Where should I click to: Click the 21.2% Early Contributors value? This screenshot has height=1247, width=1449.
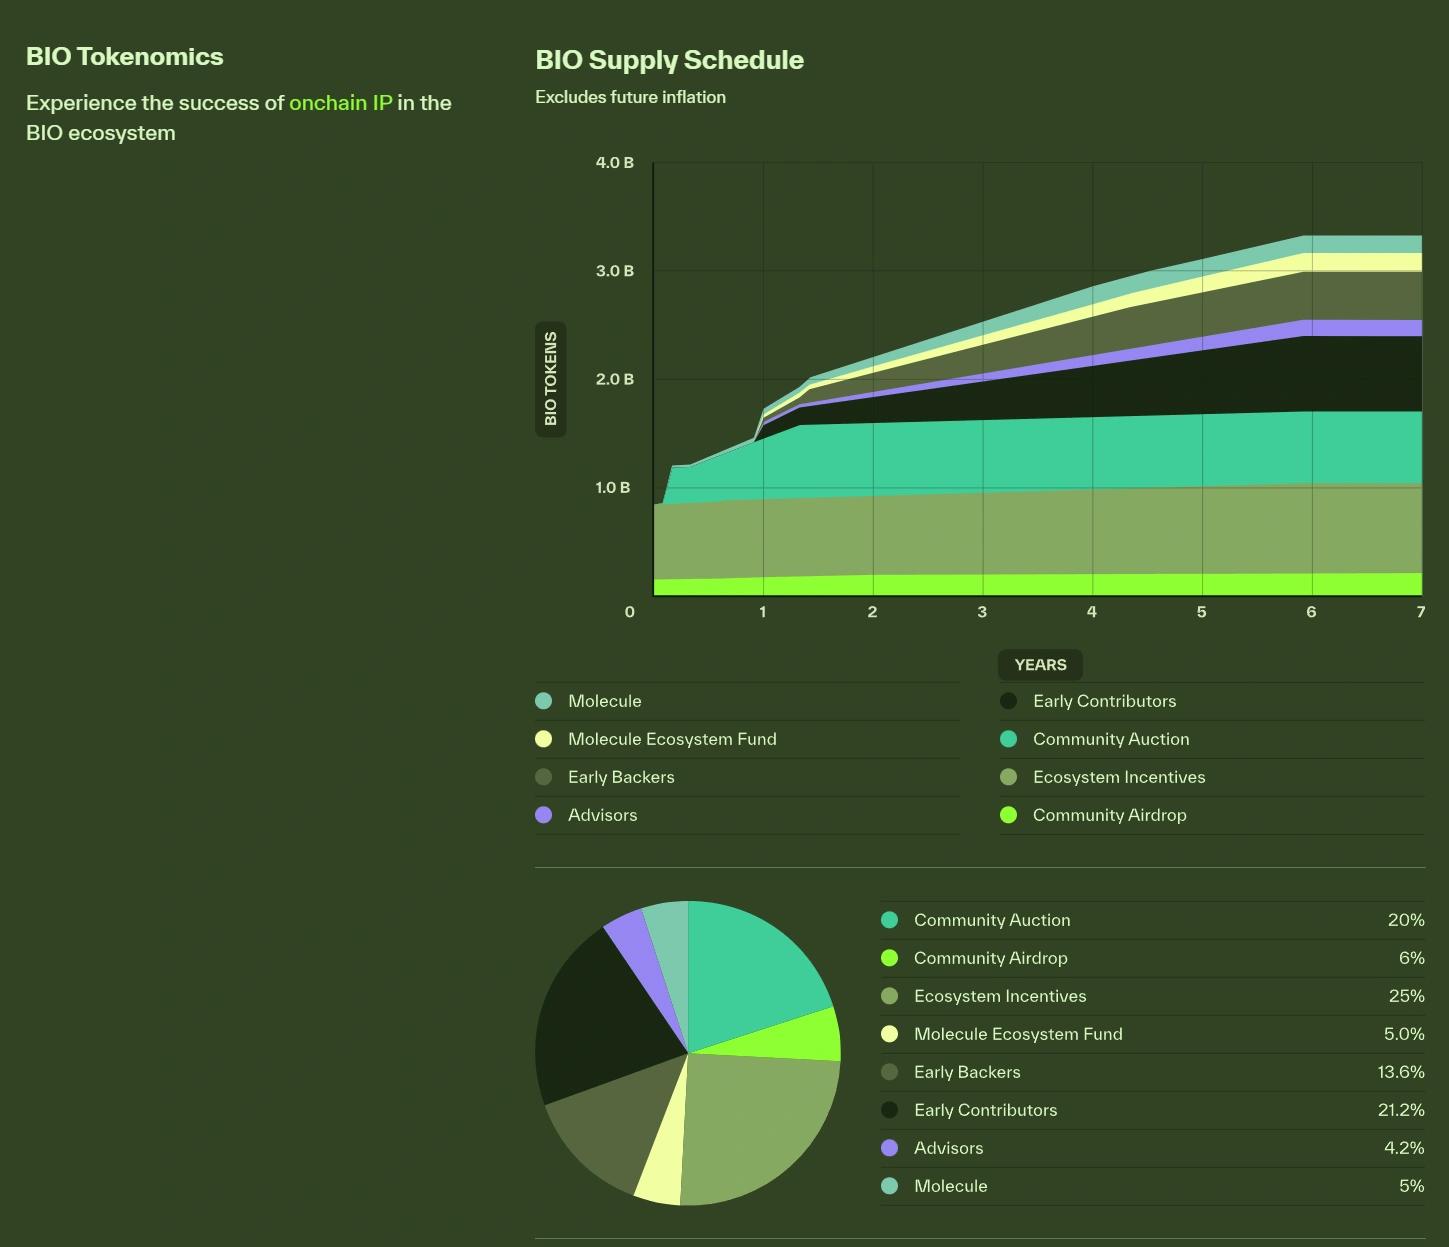coord(1401,1110)
